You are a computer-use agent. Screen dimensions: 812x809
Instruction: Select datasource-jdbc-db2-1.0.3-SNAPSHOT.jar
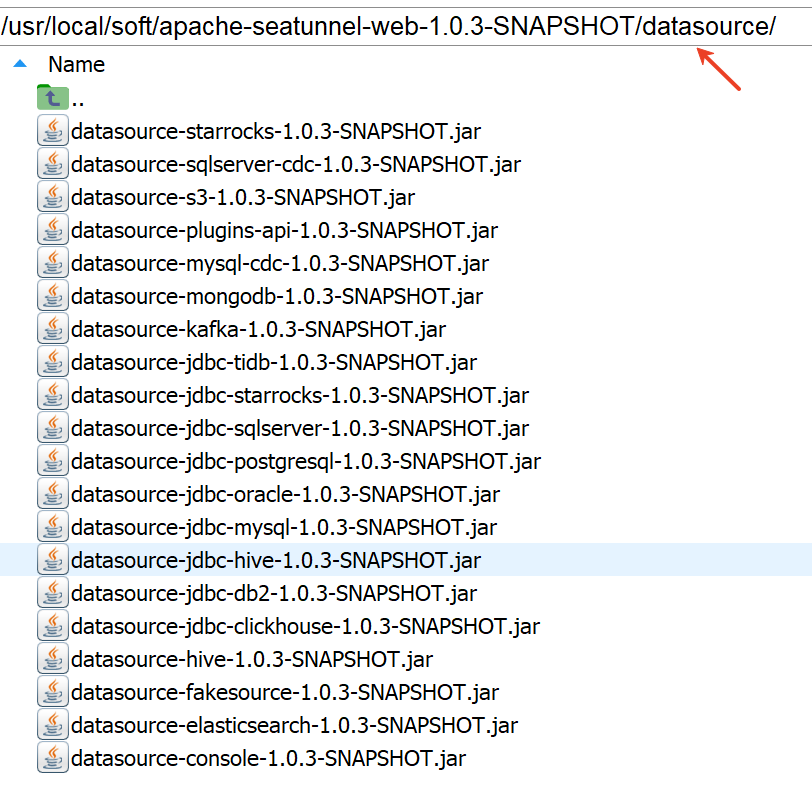pyautogui.click(x=274, y=594)
